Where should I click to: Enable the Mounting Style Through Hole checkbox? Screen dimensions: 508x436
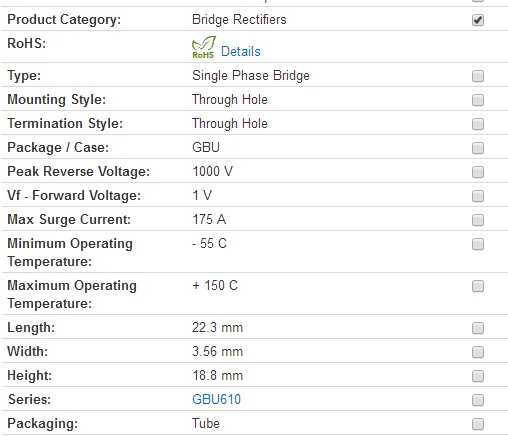[478, 100]
